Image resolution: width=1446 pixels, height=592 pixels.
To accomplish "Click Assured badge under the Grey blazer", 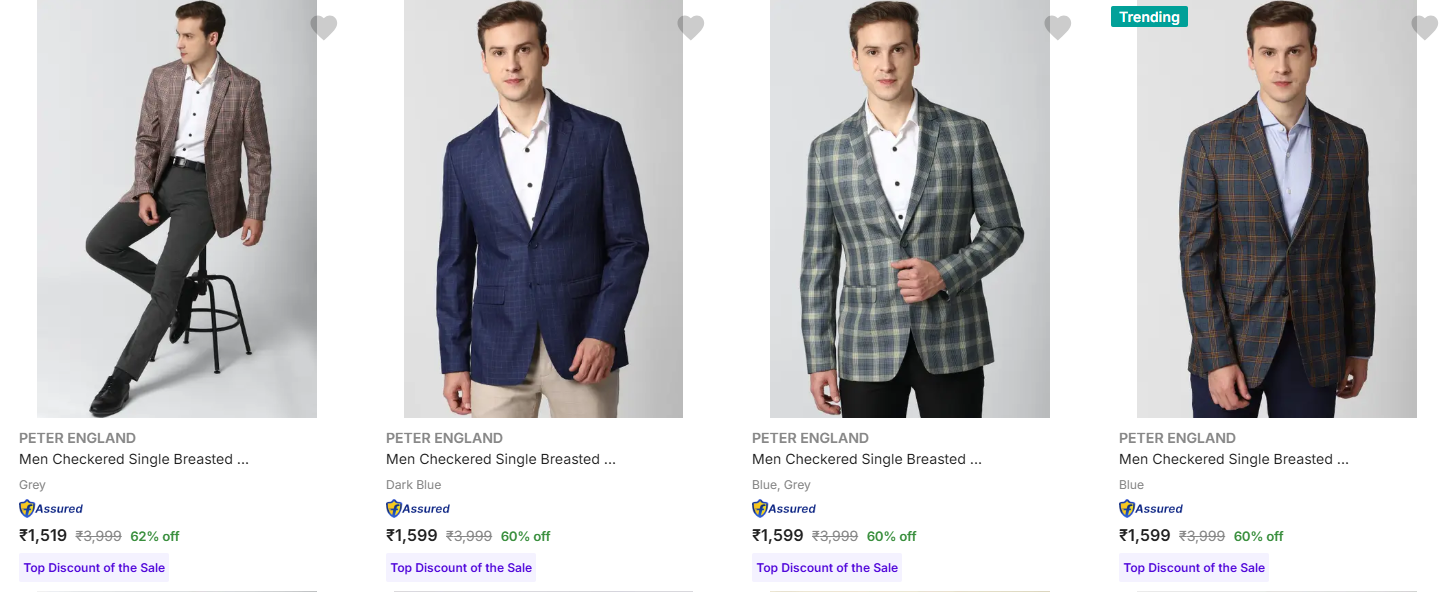I will coord(51,509).
